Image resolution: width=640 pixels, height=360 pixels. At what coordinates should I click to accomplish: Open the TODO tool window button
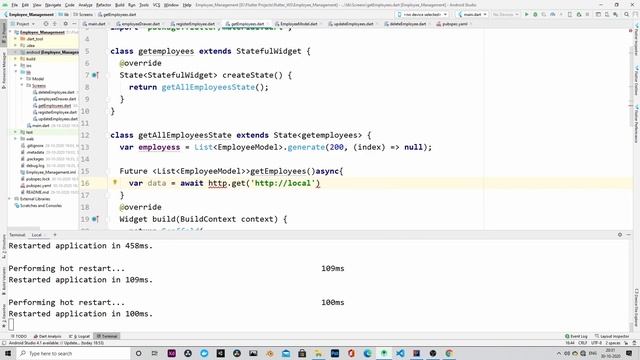[x=19, y=336]
